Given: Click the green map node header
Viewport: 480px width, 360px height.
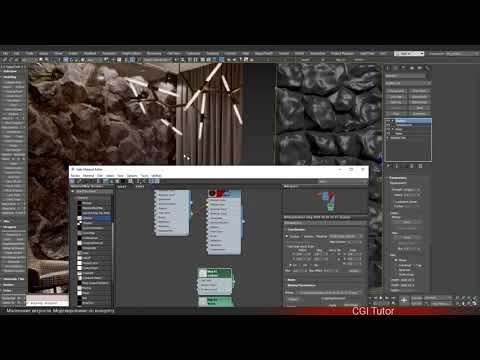Looking at the screenshot, I should (215, 273).
